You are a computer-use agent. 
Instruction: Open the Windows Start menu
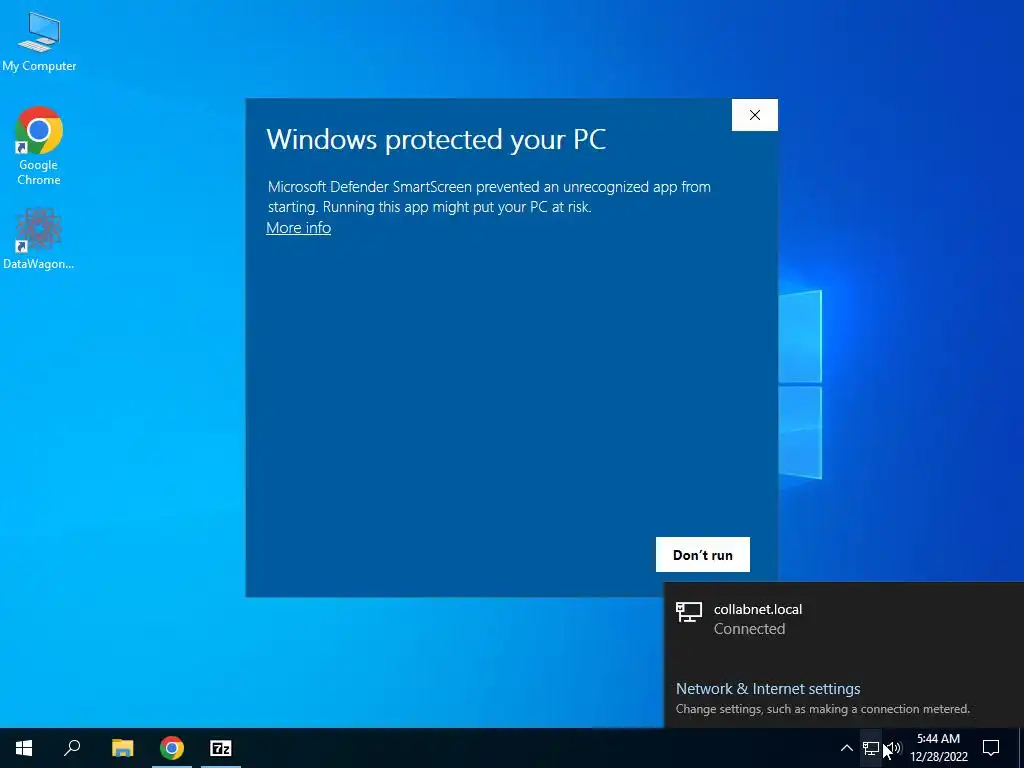(24, 748)
